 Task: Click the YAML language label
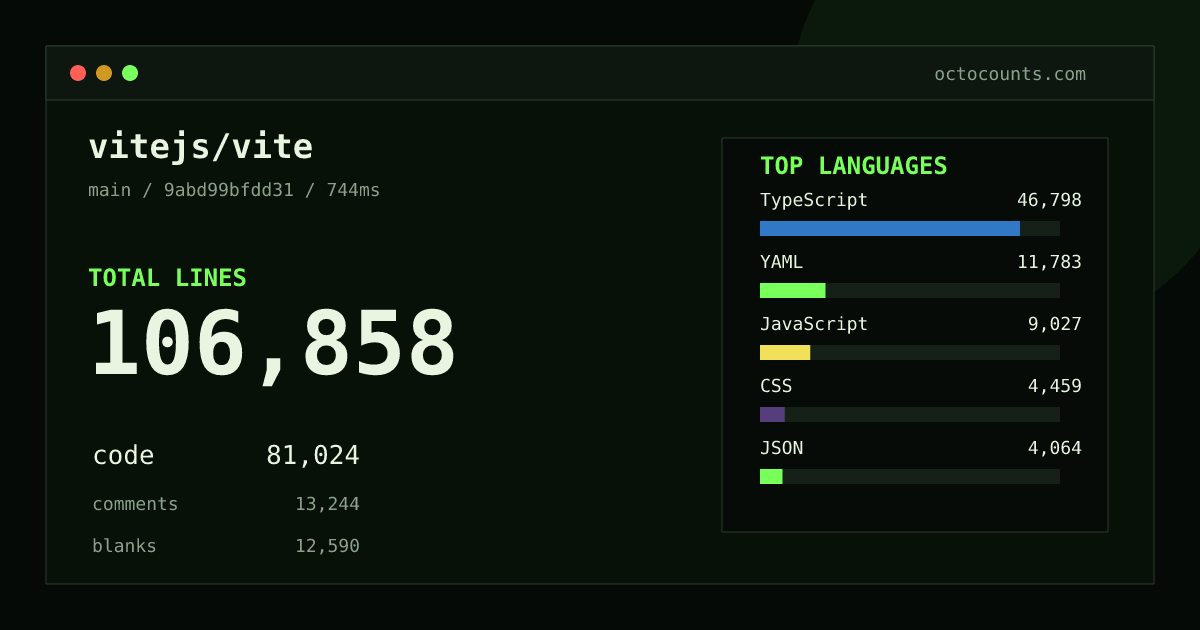click(x=781, y=262)
